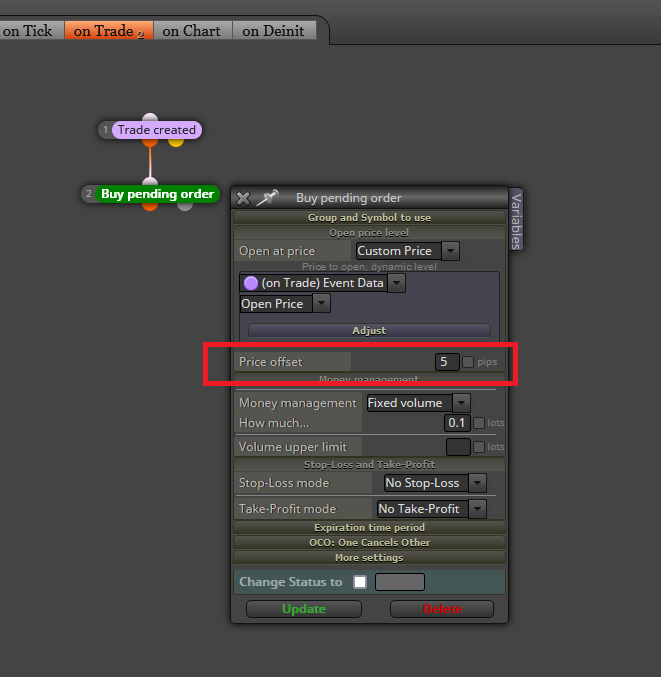Expand Expiration time period section
This screenshot has height=677, width=661.
point(369,528)
